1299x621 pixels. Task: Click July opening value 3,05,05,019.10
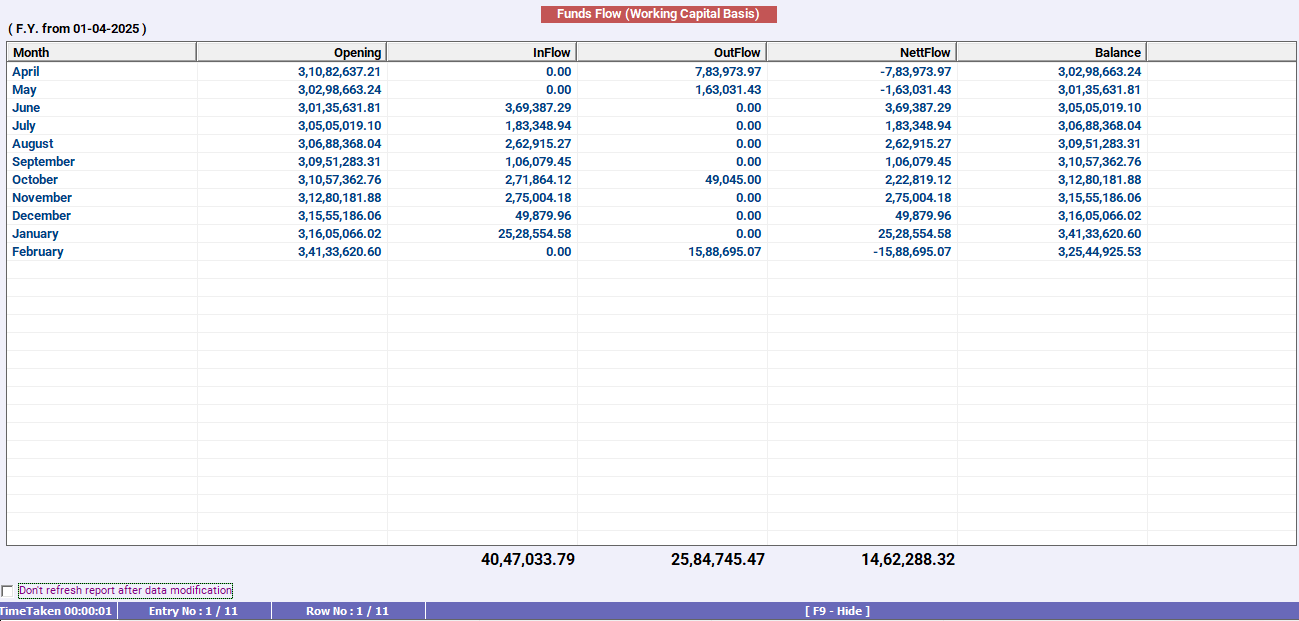pos(339,126)
